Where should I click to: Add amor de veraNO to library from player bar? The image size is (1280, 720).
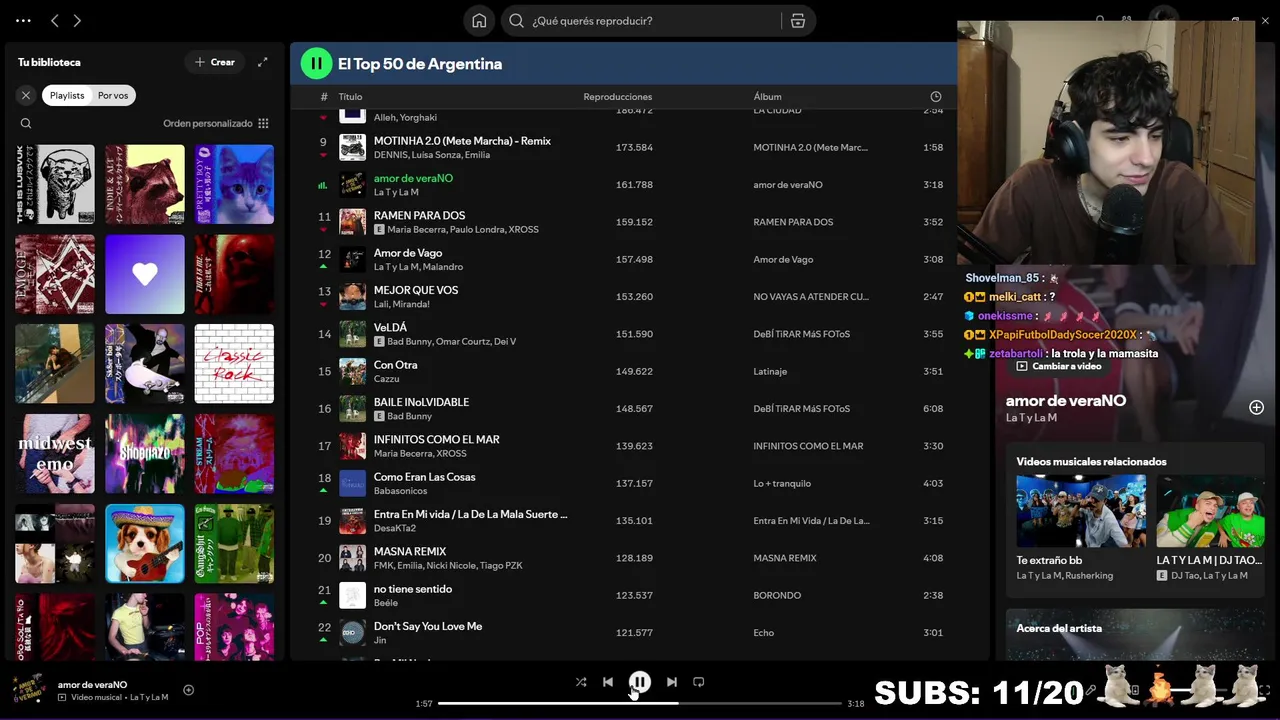(x=188, y=690)
